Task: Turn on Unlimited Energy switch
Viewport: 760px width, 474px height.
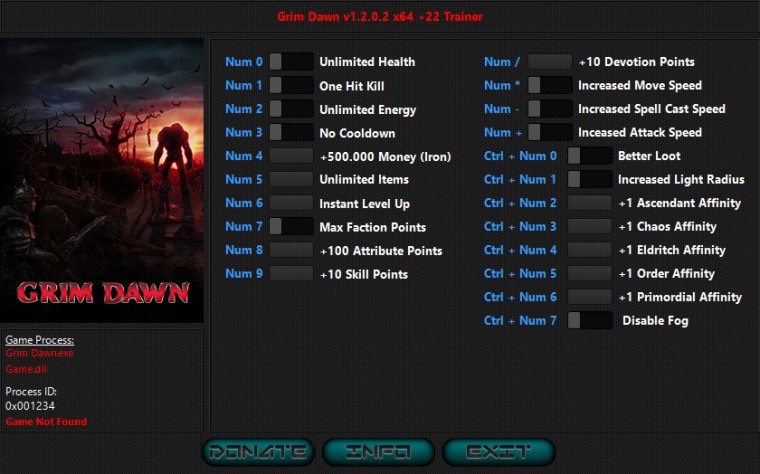Action: point(291,109)
